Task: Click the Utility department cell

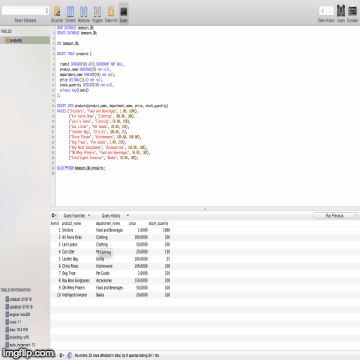Action: [x=100, y=259]
